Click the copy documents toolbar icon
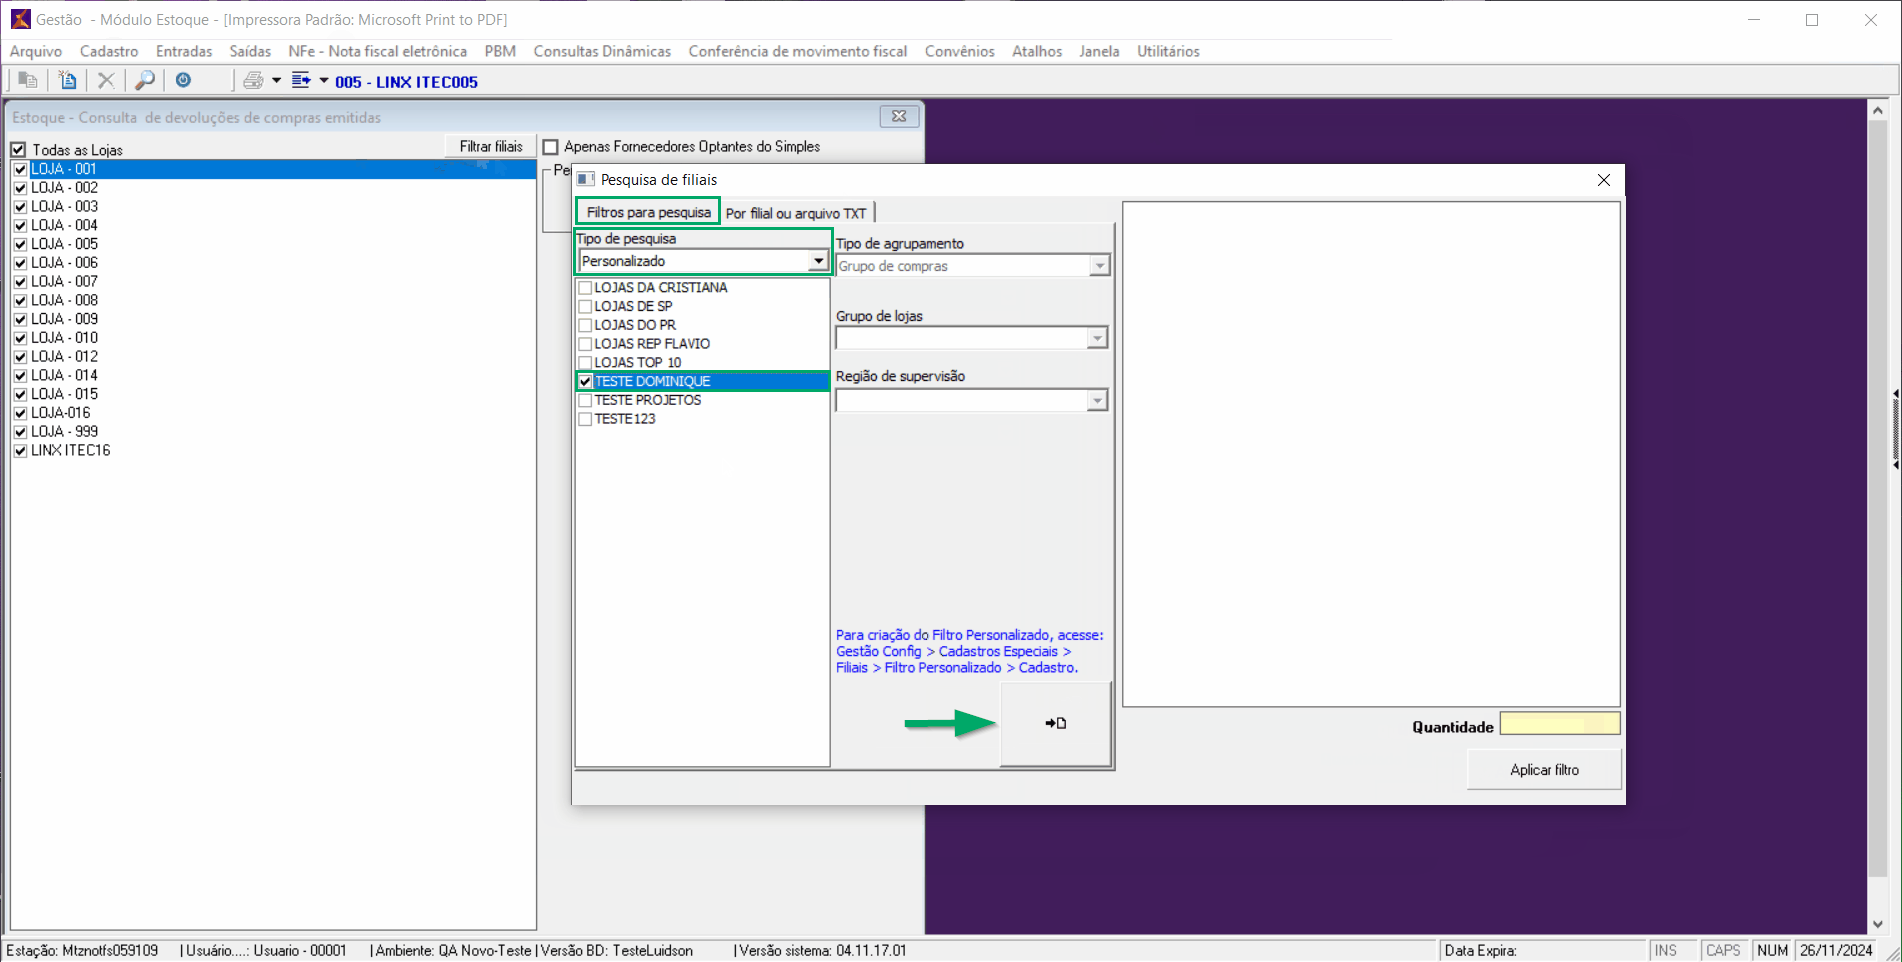Screen dimensions: 1902x962 28,81
